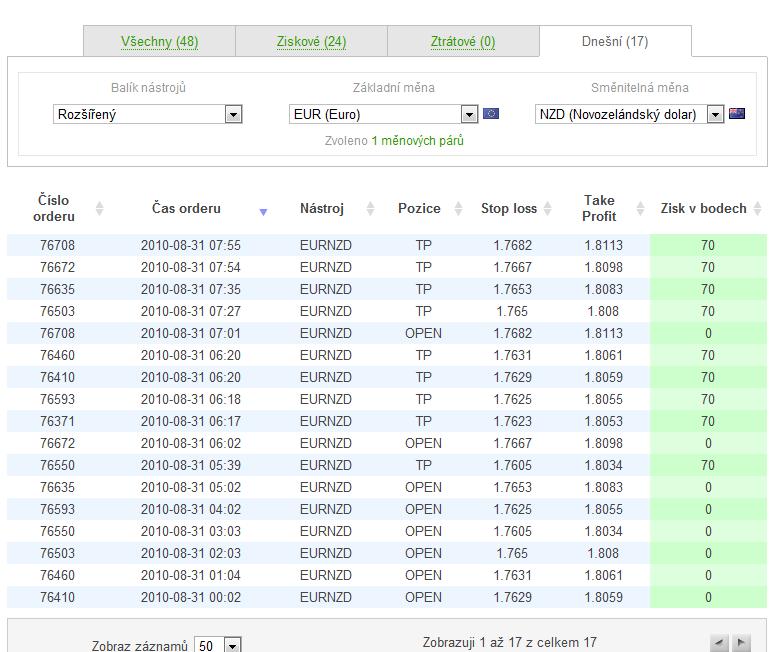Go to previous page arrow

(719, 643)
